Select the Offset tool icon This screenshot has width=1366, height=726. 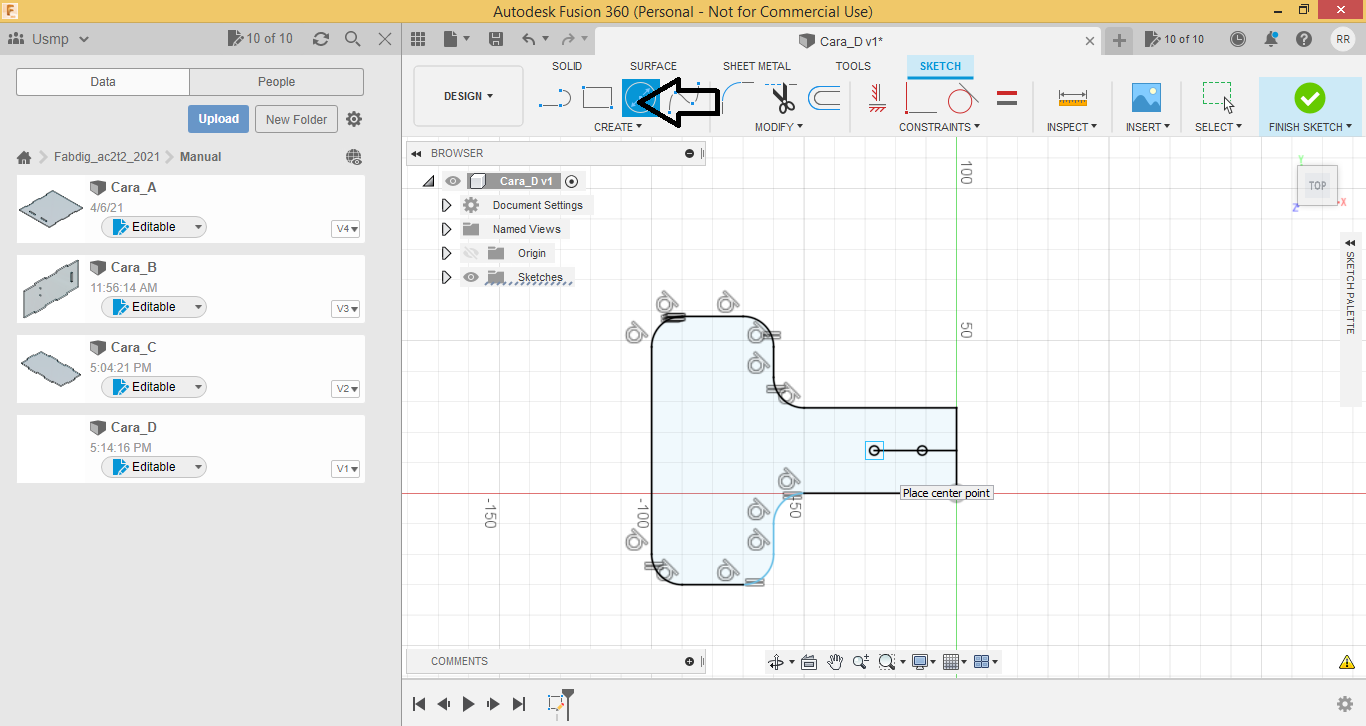[x=824, y=98]
